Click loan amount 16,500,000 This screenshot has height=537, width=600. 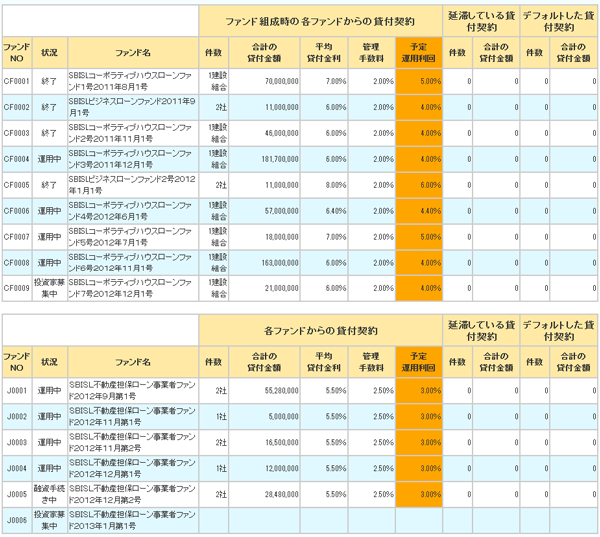(282, 442)
